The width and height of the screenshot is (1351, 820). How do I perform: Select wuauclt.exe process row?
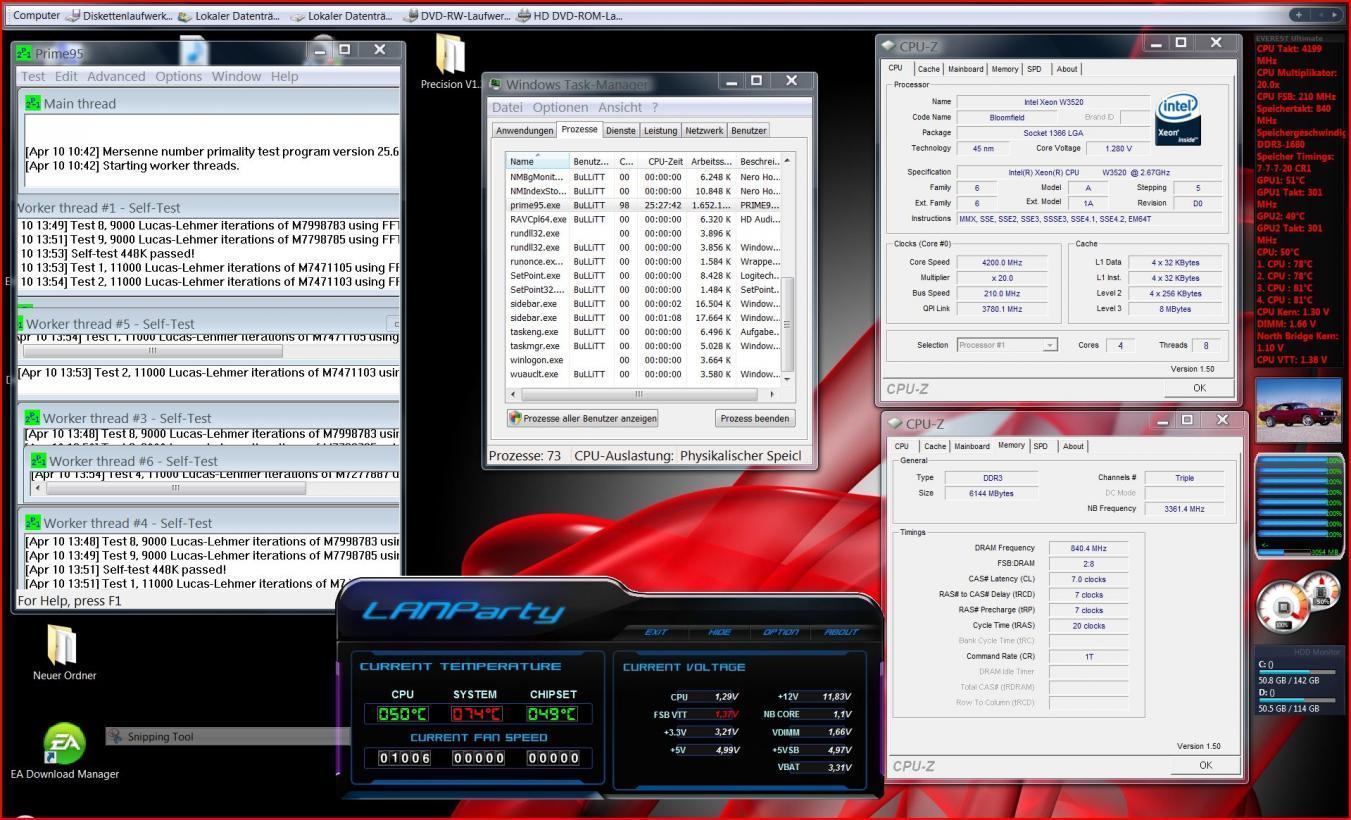[643, 374]
